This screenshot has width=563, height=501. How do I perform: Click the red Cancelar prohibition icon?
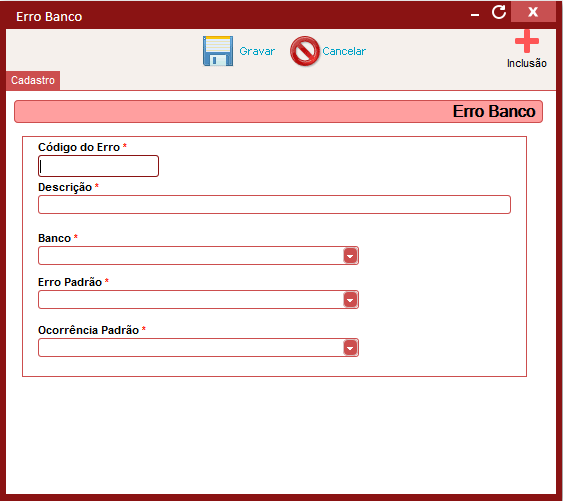[x=304, y=51]
